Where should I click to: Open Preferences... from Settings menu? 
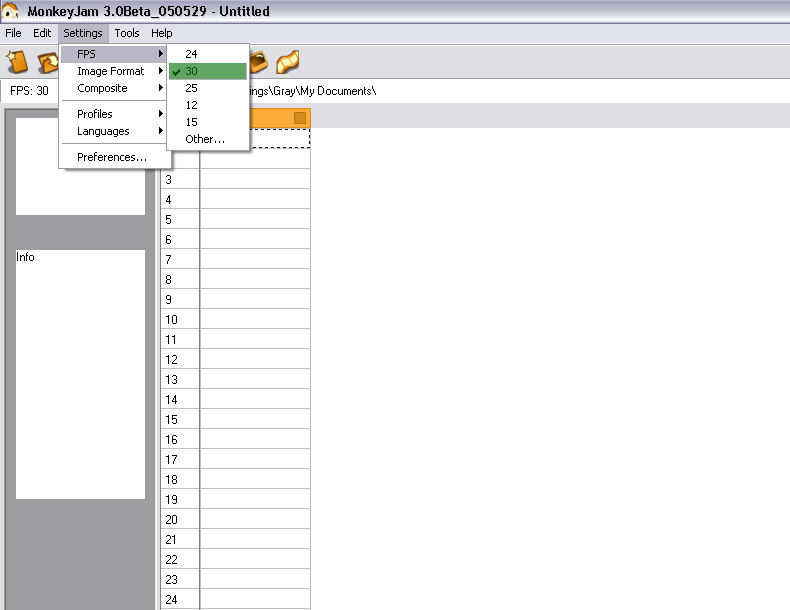point(113,157)
